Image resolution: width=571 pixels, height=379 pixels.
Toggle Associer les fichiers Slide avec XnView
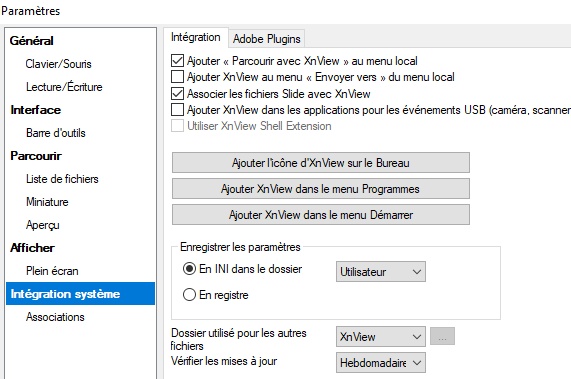[x=177, y=94]
